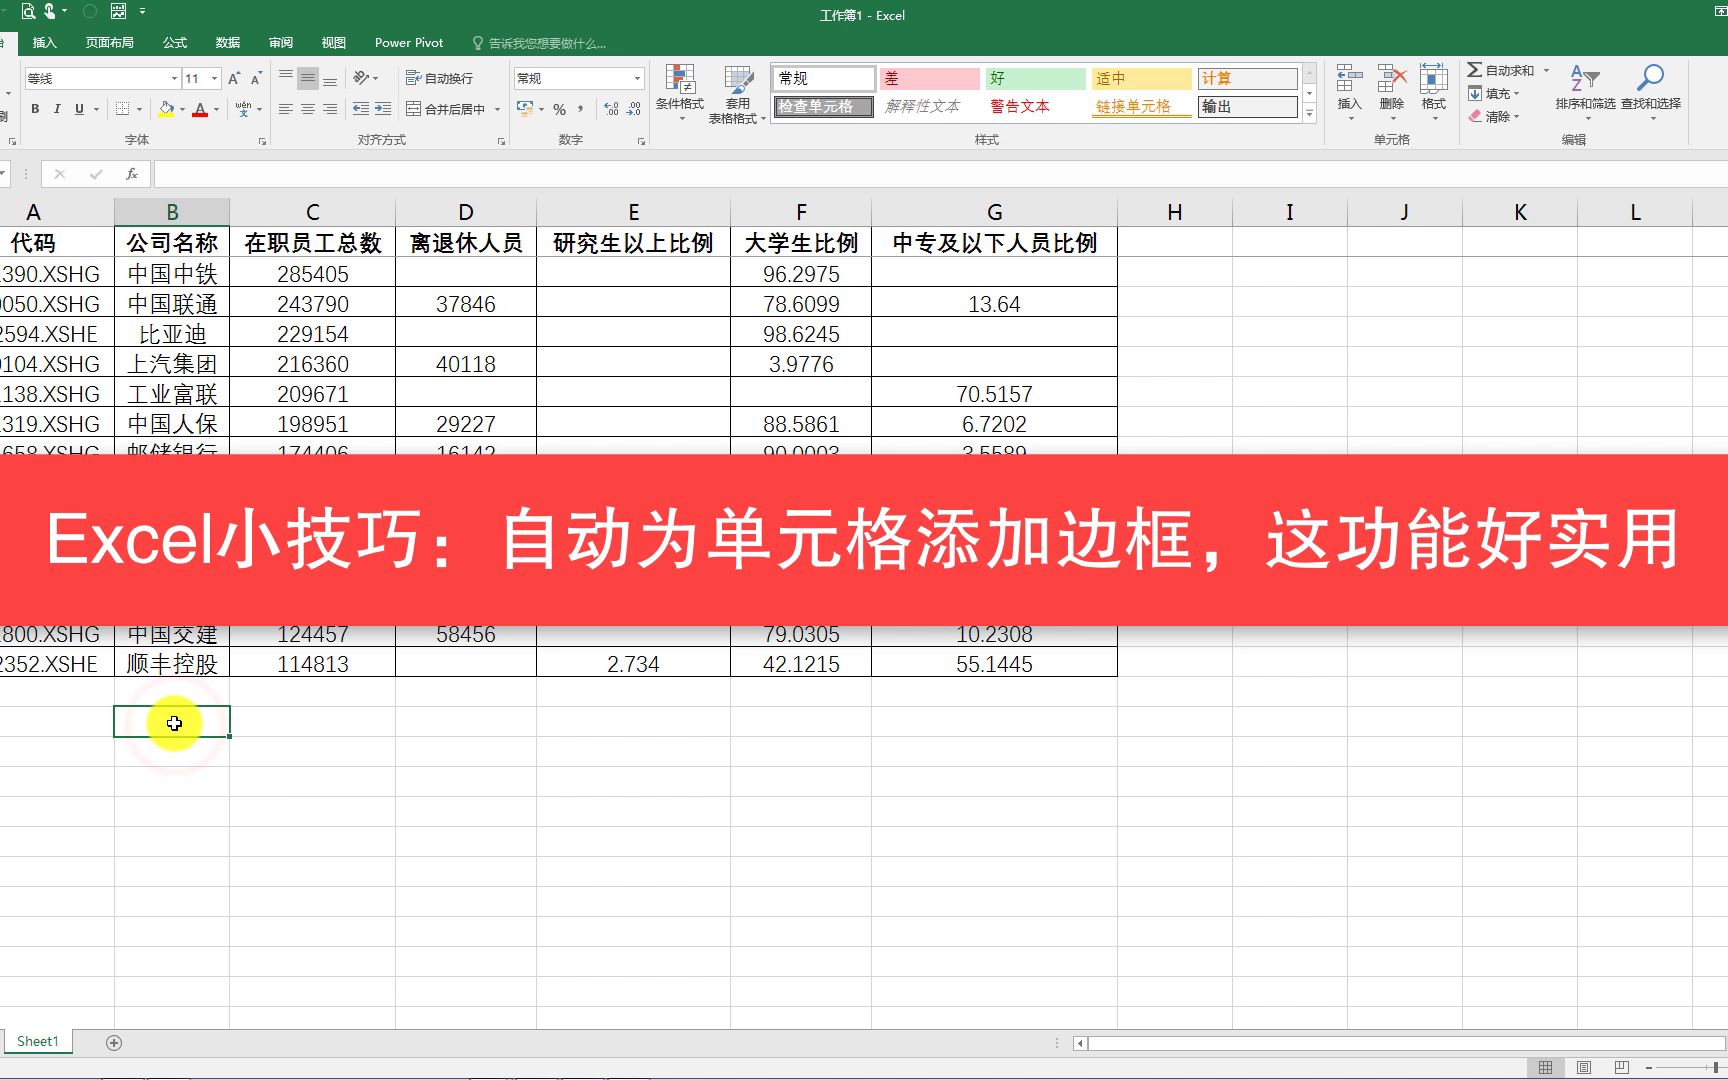1728x1080 pixels.
Task: Apply the Bad (差) cell style
Action: click(x=929, y=78)
